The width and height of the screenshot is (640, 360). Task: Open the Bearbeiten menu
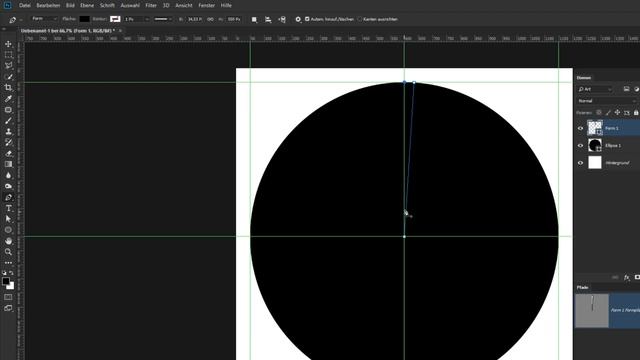(x=48, y=5)
